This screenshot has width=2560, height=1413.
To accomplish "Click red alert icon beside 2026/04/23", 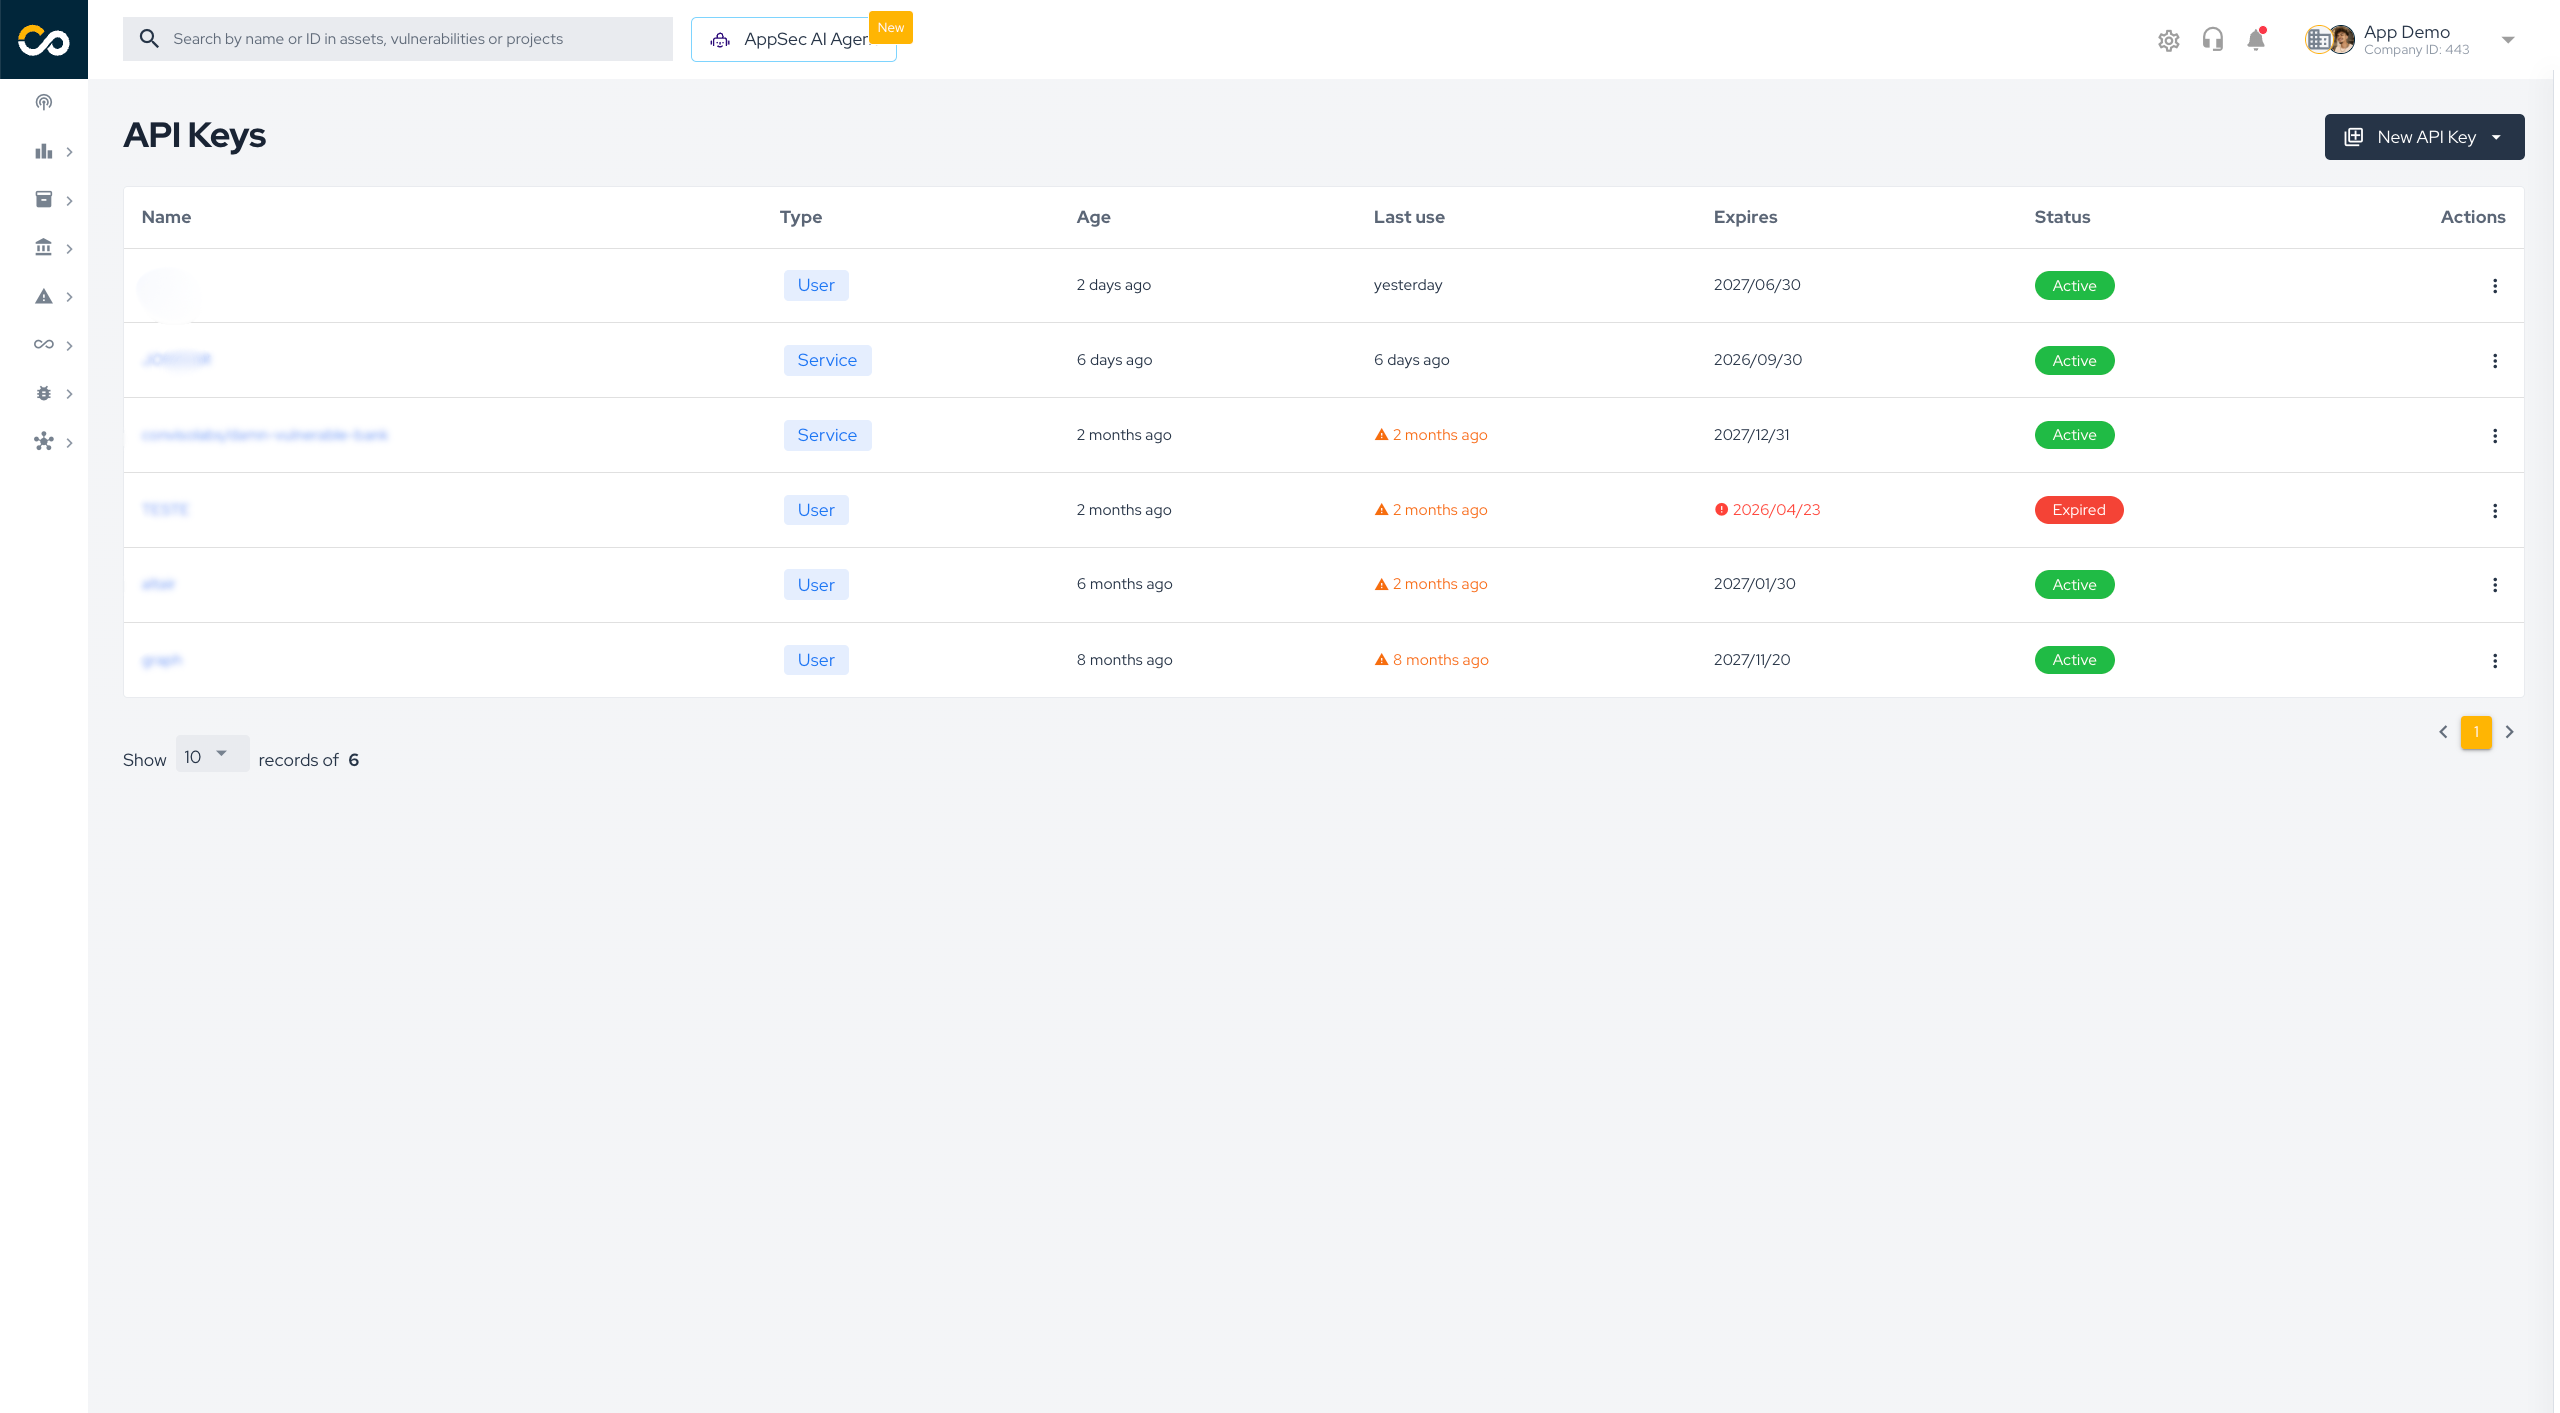I will 1721,510.
